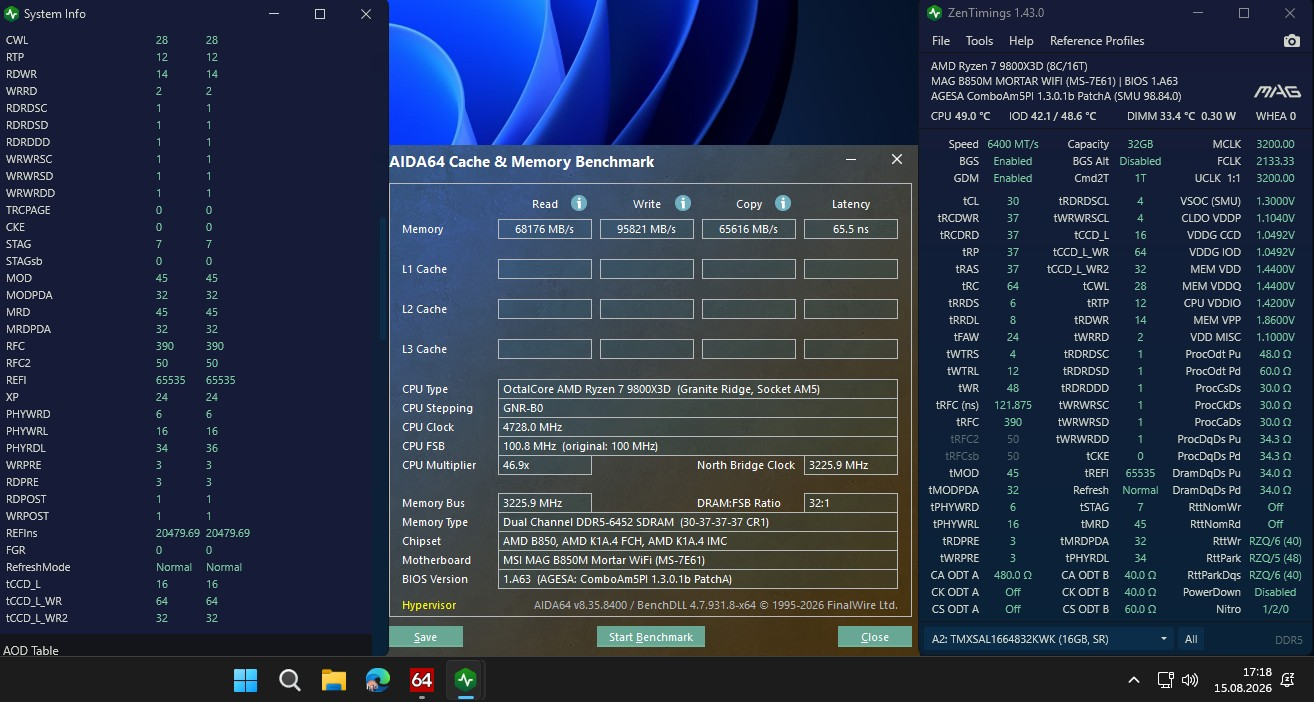Click the MEM VPP value 1.8600V
This screenshot has width=1314, height=702.
1273,320
